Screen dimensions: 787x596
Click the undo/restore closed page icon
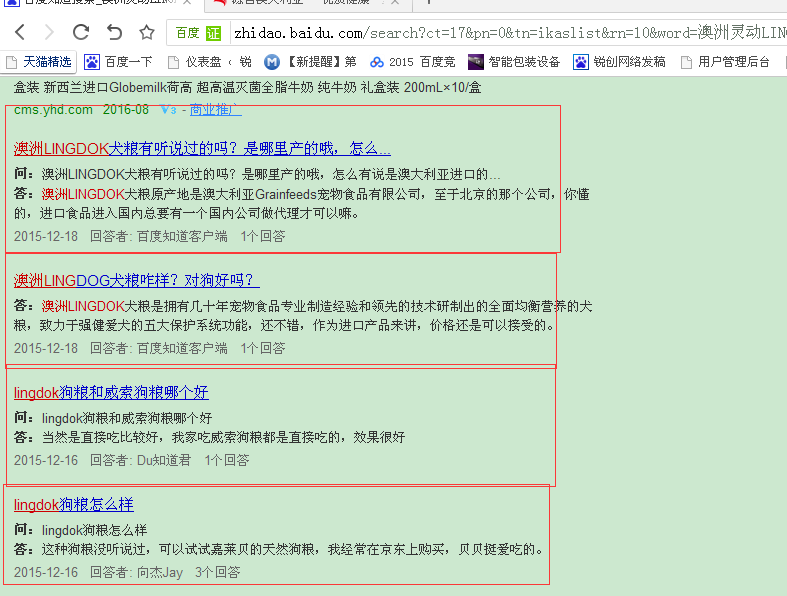pos(114,32)
